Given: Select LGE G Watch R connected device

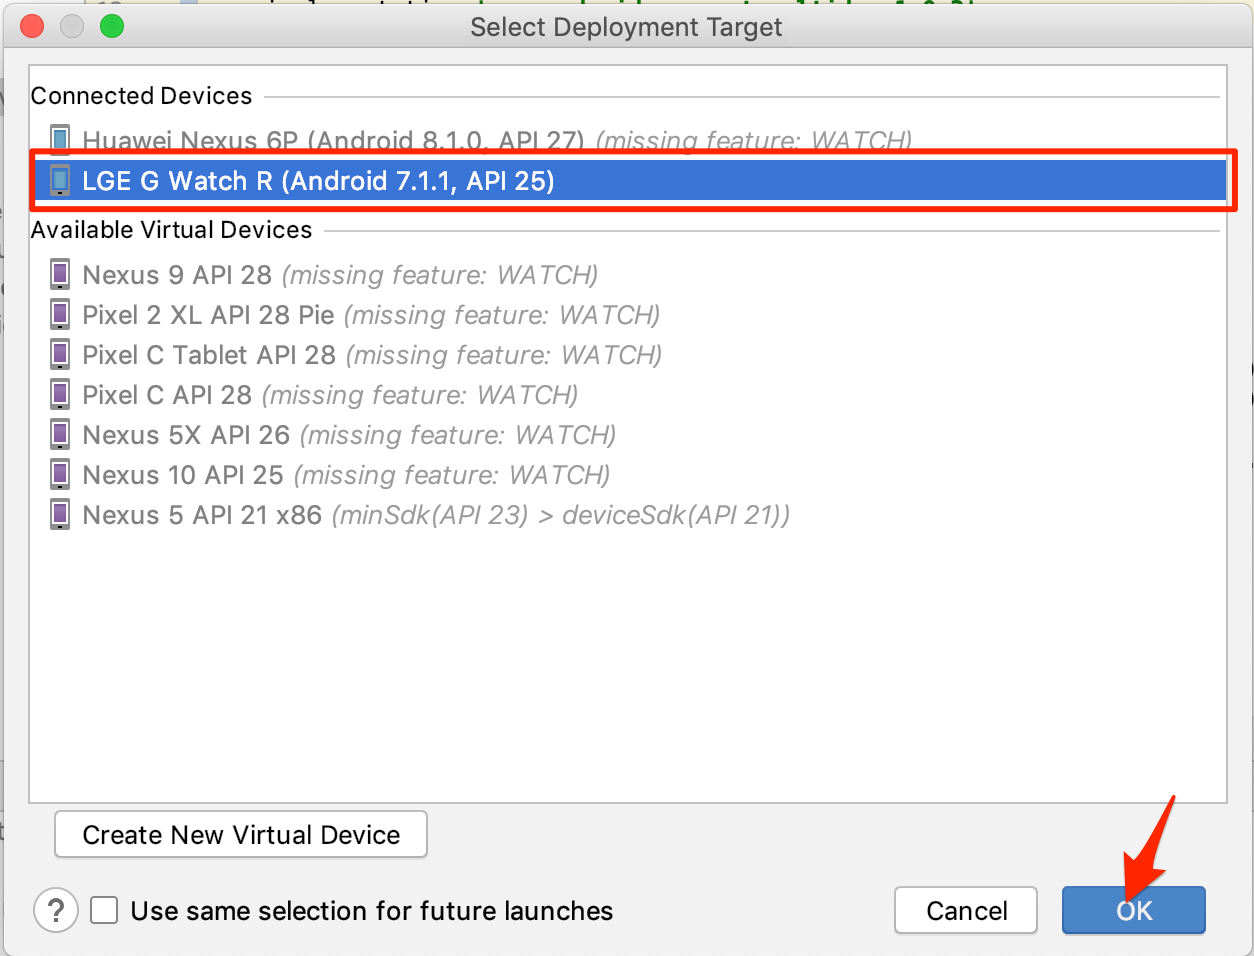Looking at the screenshot, I should tap(318, 181).
